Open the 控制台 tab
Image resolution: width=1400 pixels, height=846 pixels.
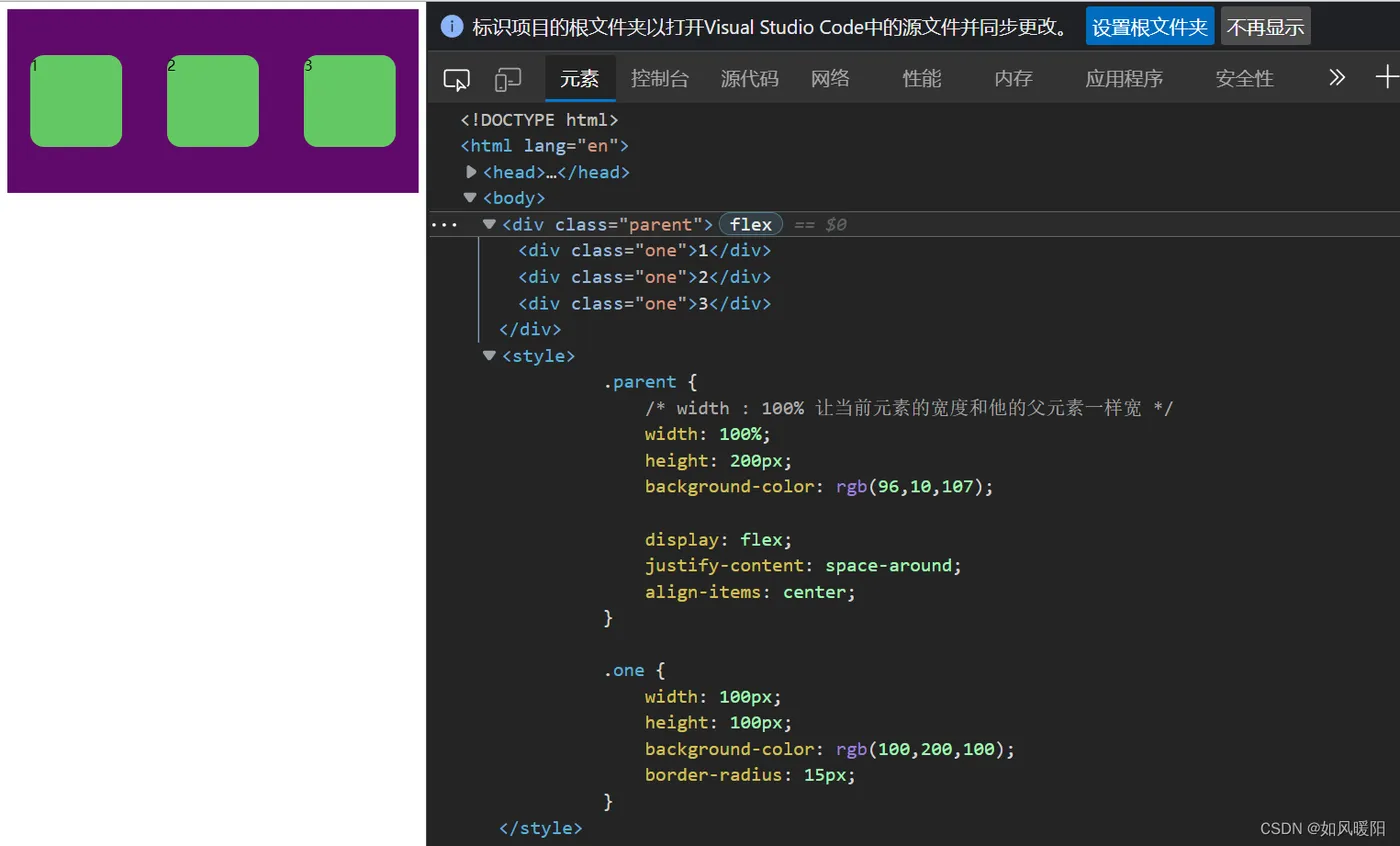[x=660, y=79]
